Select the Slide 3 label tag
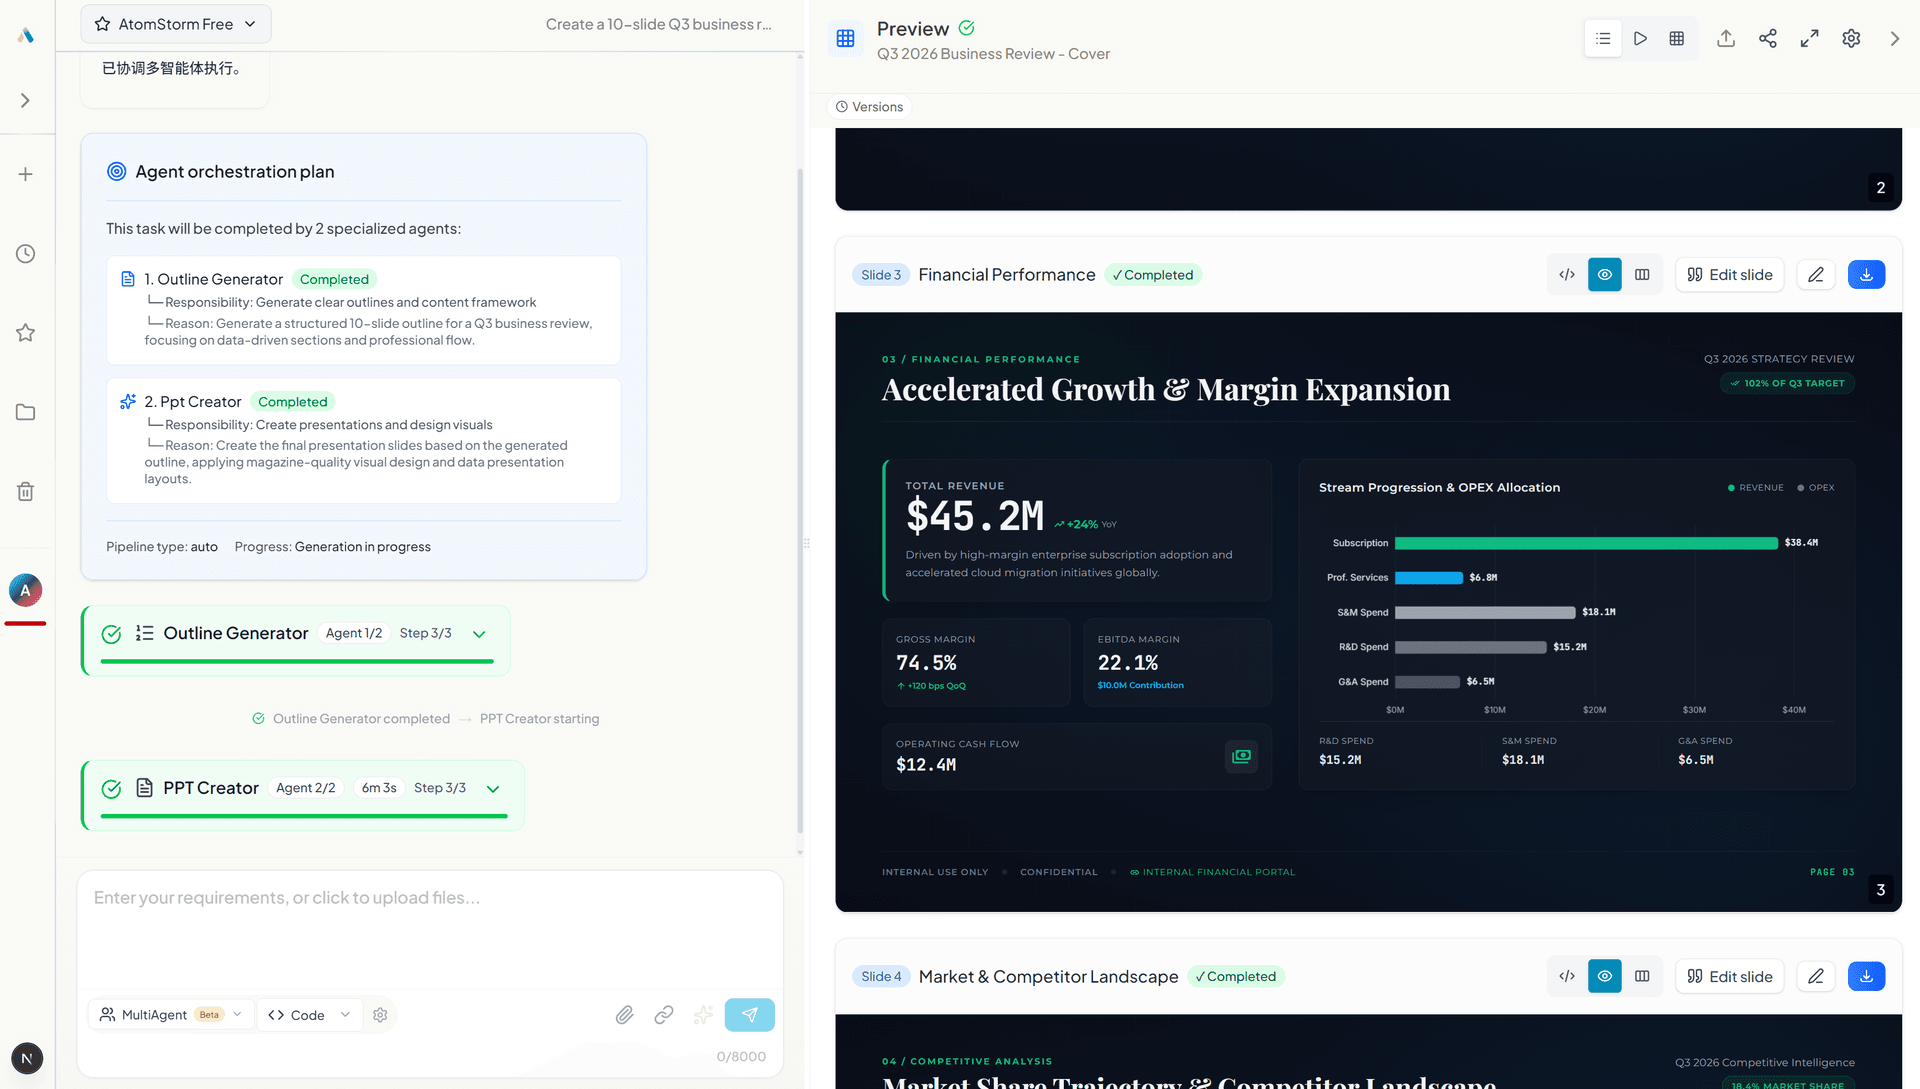1920x1089 pixels. 881,275
